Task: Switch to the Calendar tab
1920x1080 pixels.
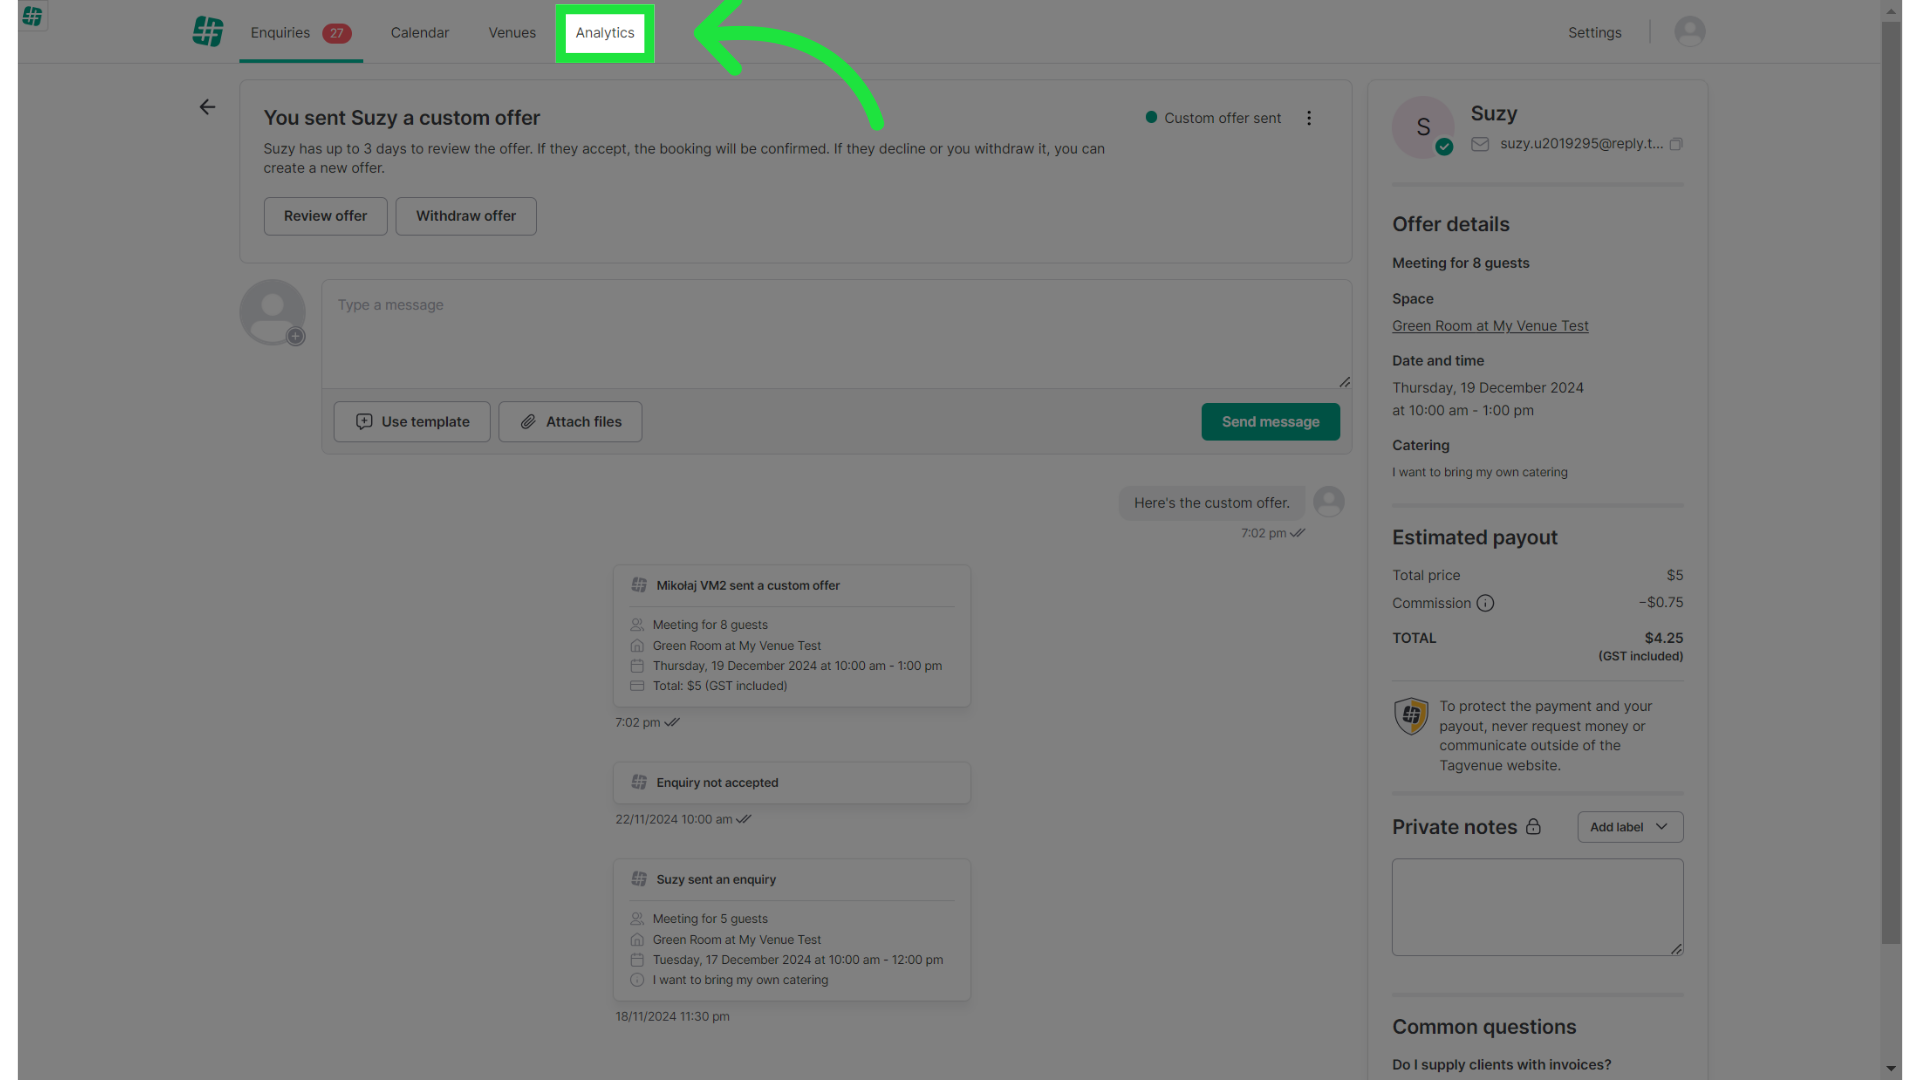Action: coord(419,33)
